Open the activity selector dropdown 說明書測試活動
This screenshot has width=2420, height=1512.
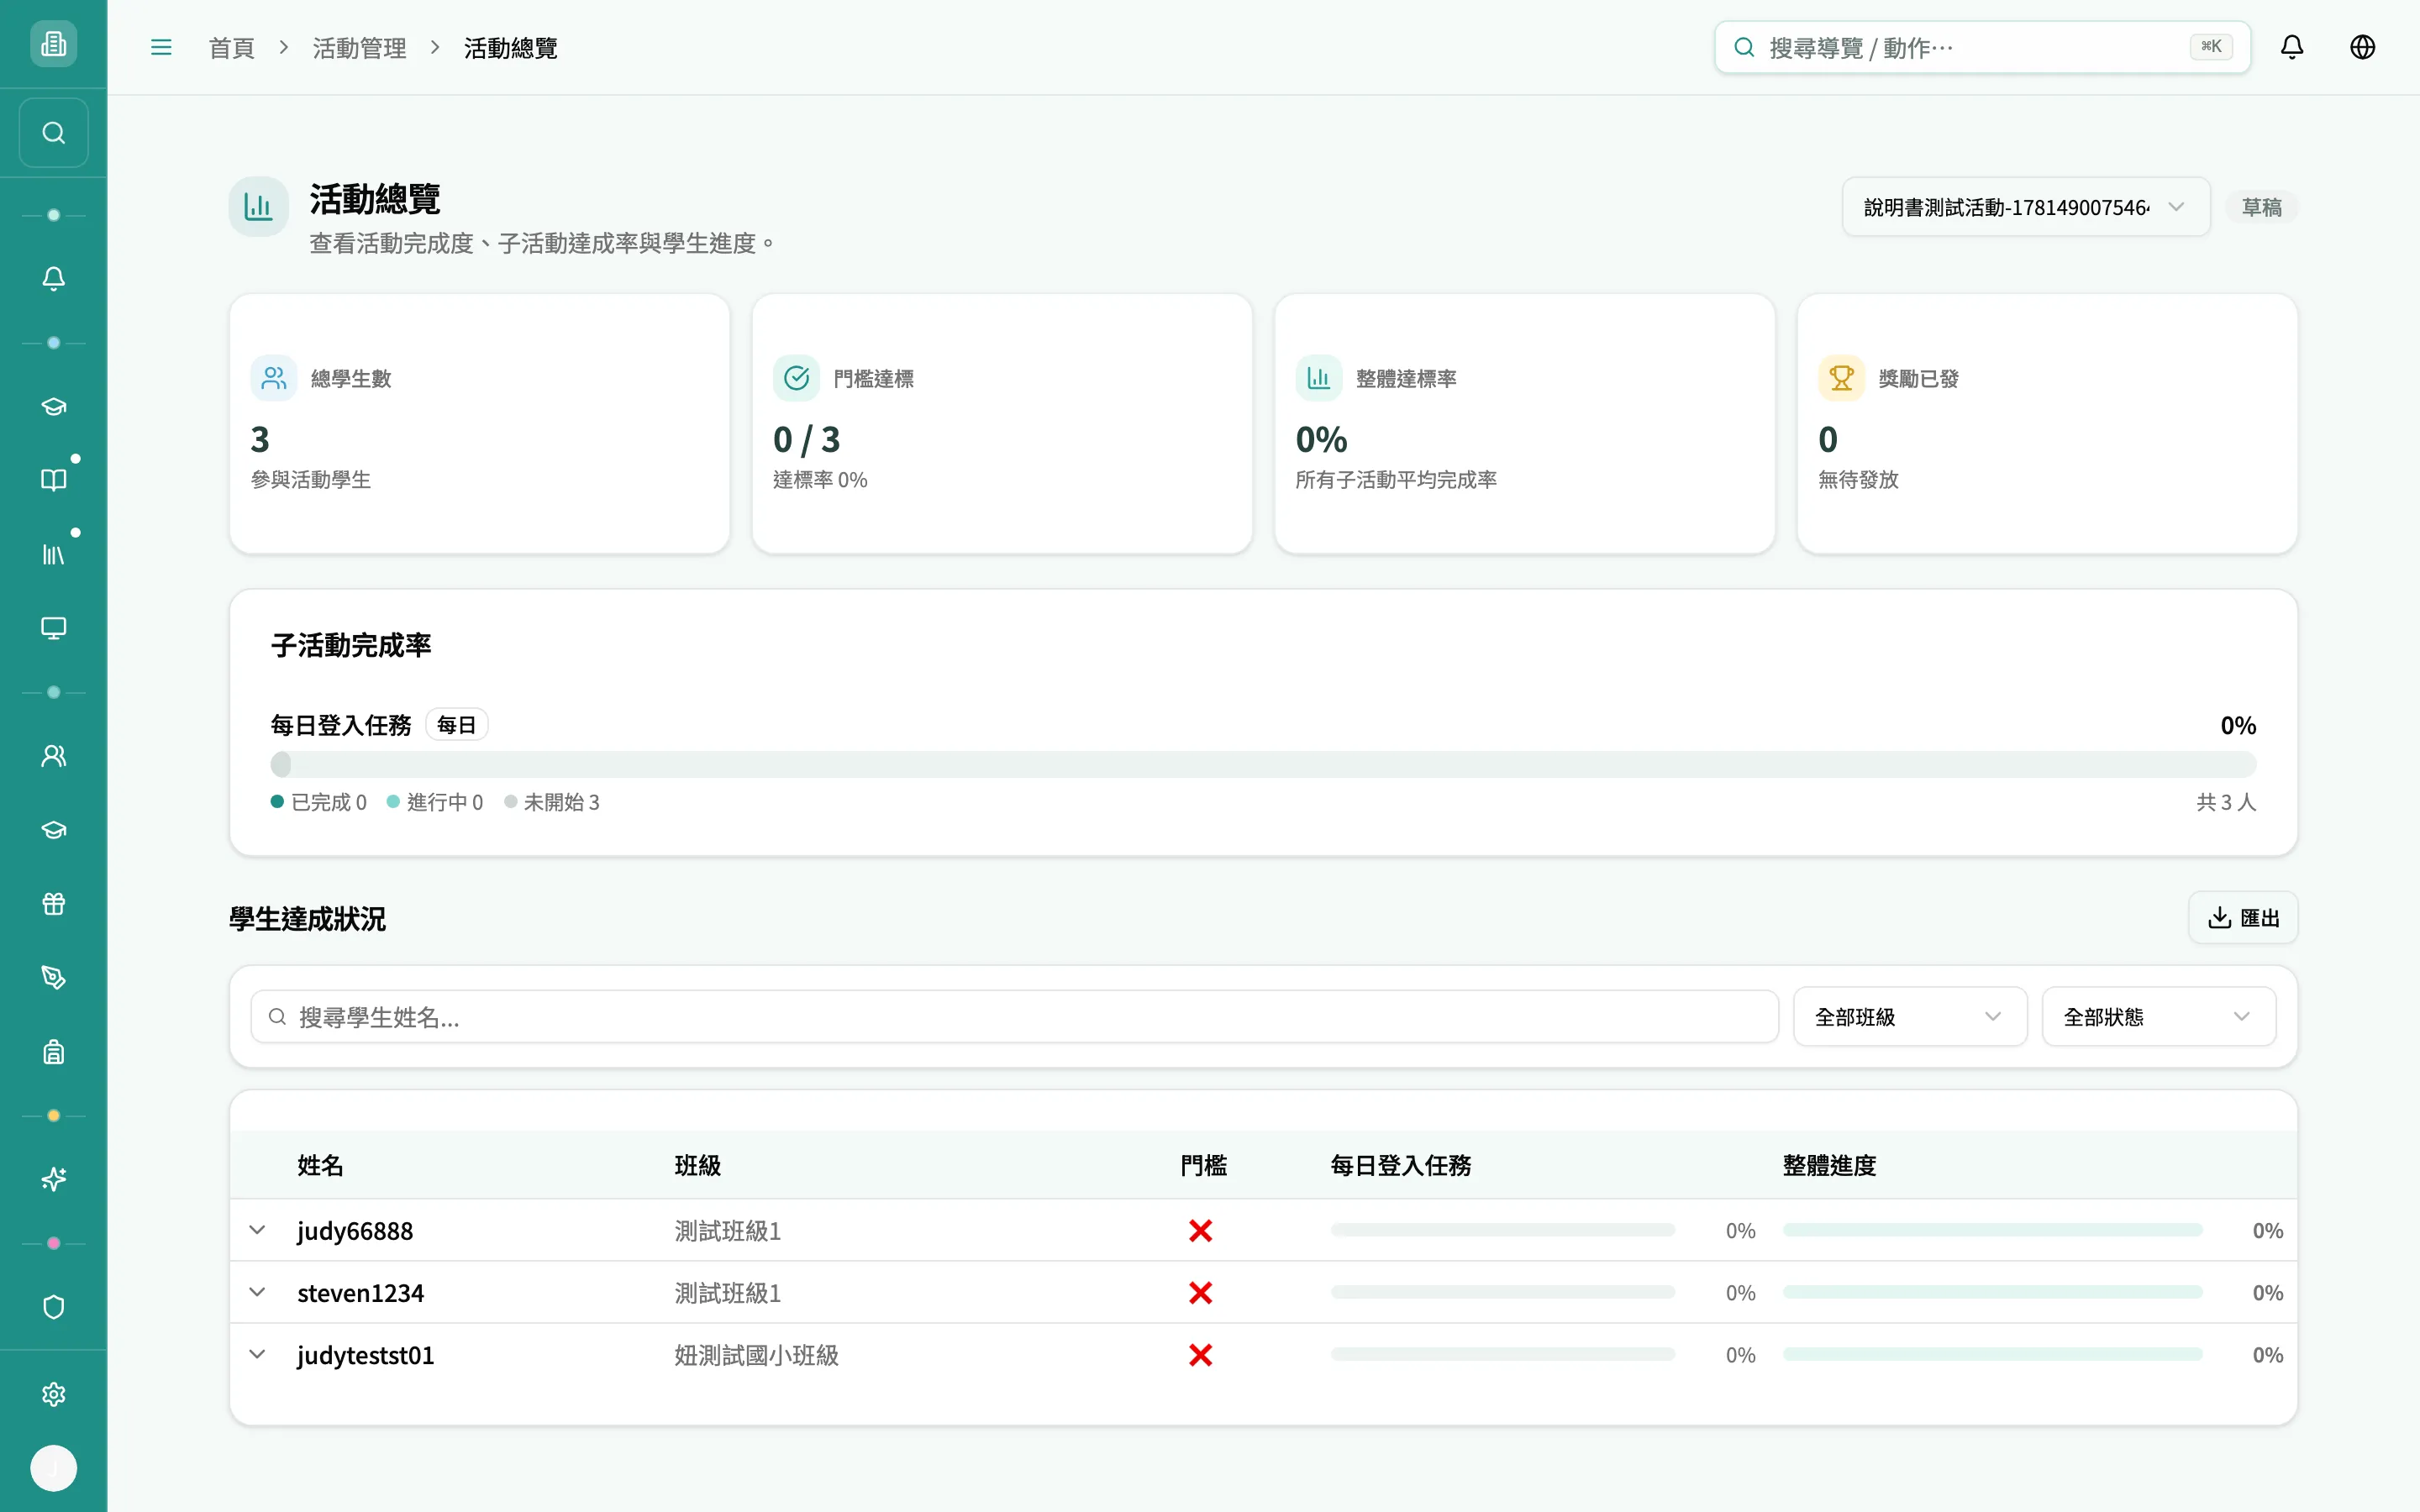(x=2026, y=207)
